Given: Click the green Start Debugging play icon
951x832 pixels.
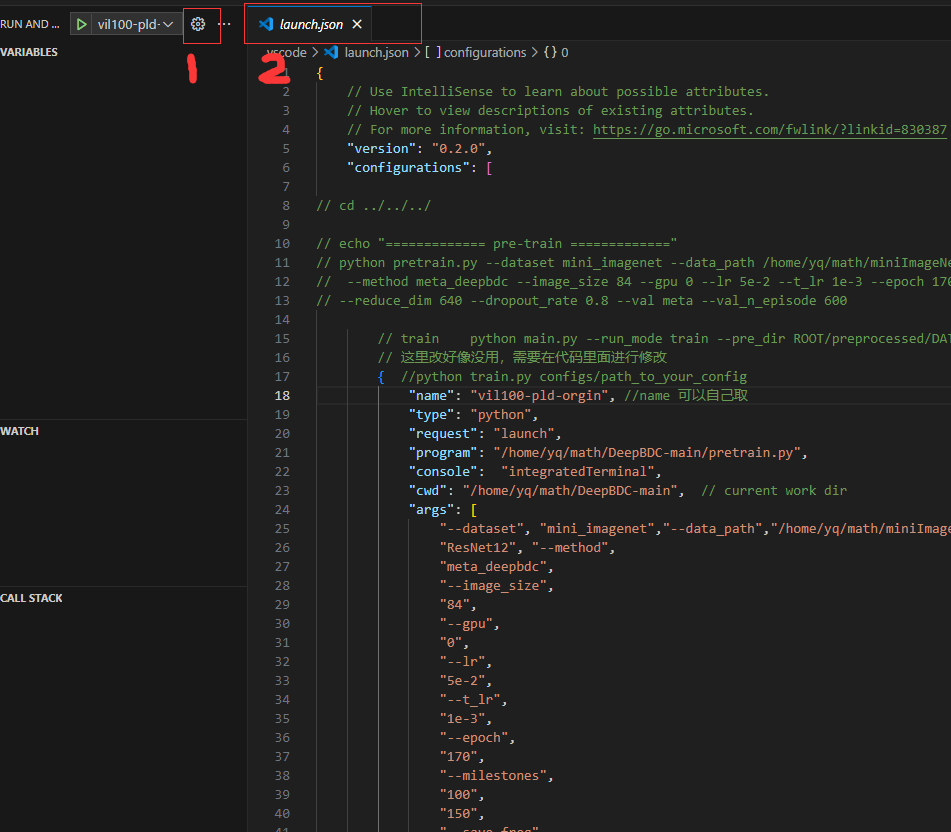Looking at the screenshot, I should click(x=80, y=24).
